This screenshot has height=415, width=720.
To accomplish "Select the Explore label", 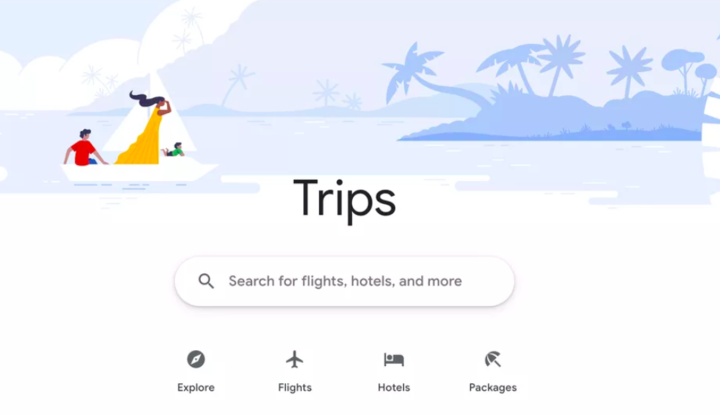I will [196, 387].
